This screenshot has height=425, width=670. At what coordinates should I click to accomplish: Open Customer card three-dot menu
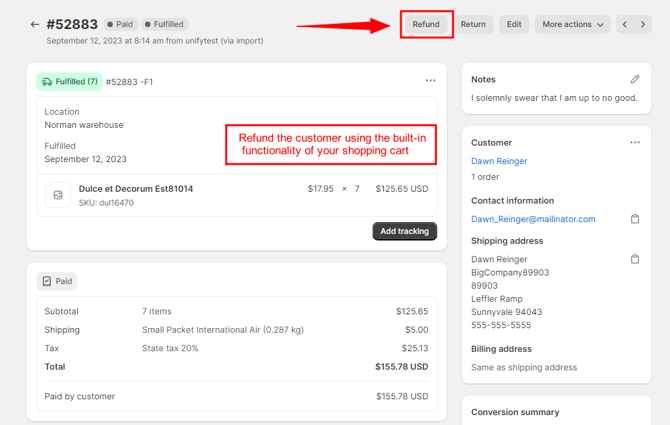(x=634, y=143)
